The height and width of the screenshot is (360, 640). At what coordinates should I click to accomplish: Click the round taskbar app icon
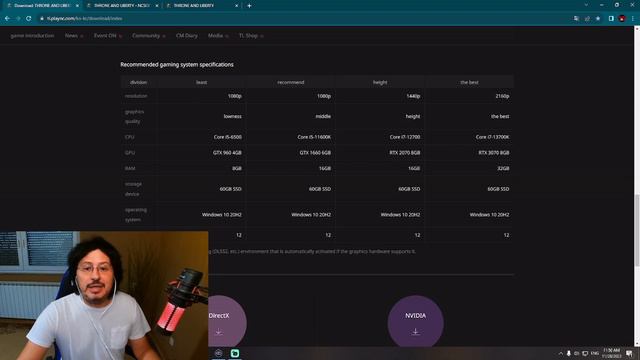[218, 353]
